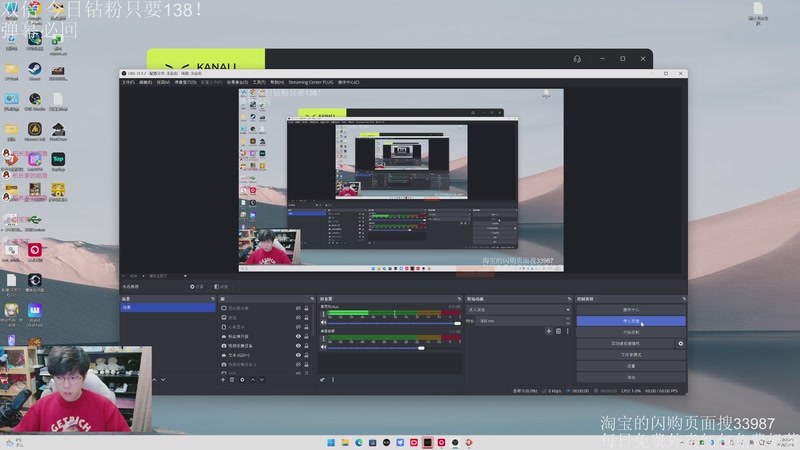800x450 pixels.
Task: Add a scene transition with the plus icon
Action: pyautogui.click(x=549, y=331)
